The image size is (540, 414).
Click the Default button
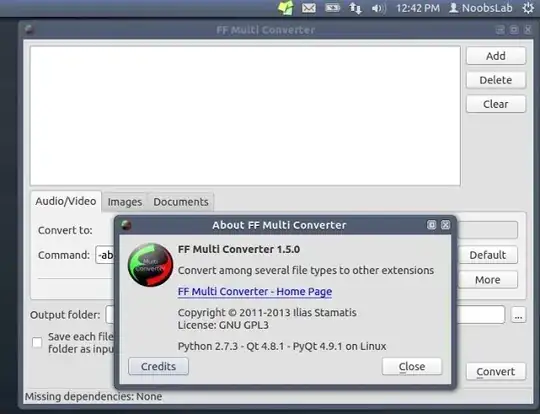pyautogui.click(x=488, y=255)
